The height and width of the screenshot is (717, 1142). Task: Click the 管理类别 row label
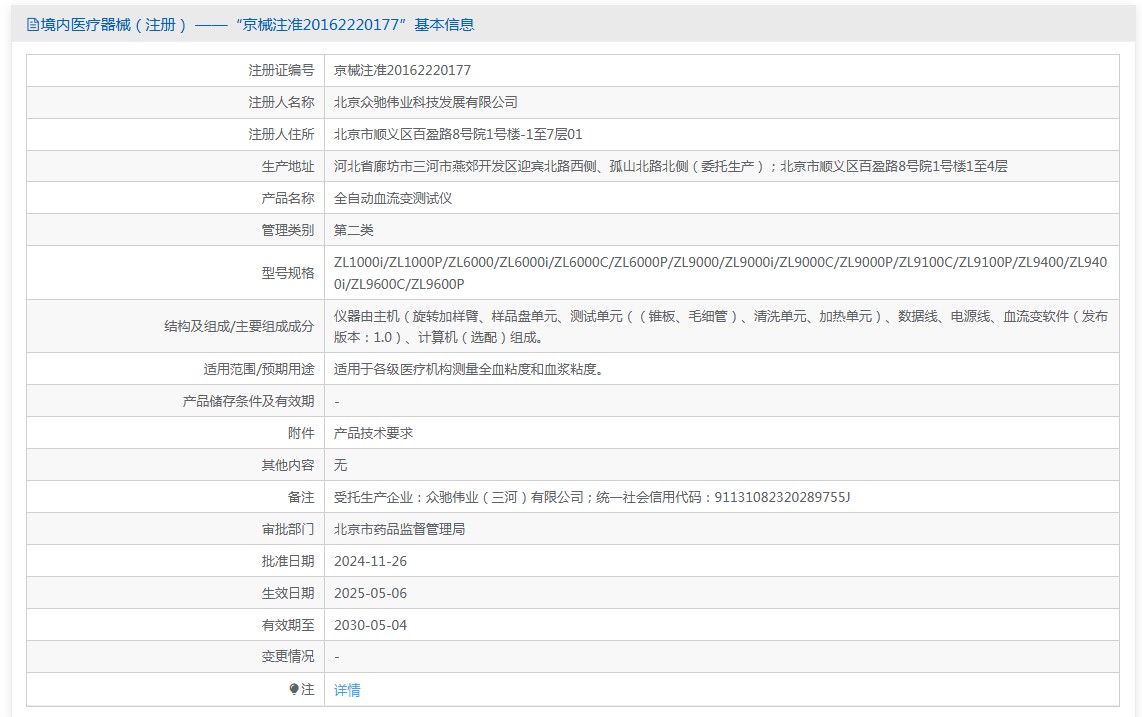click(288, 231)
